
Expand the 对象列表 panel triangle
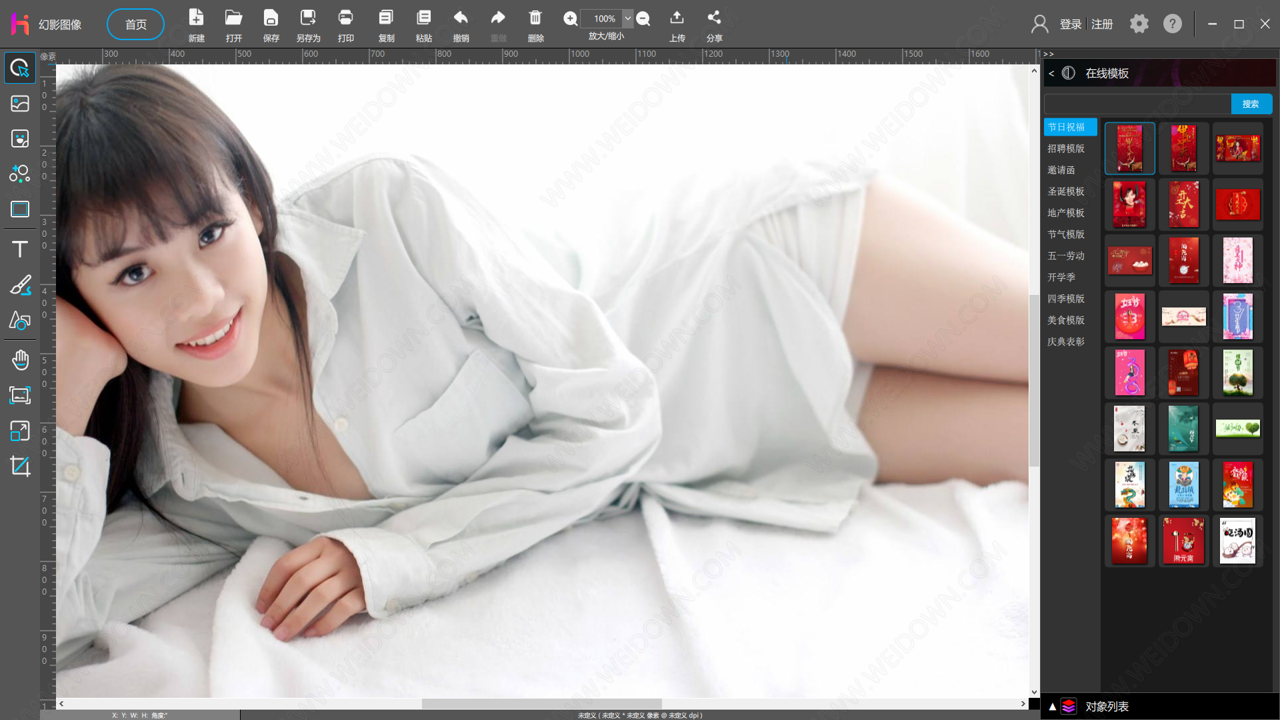[1052, 707]
